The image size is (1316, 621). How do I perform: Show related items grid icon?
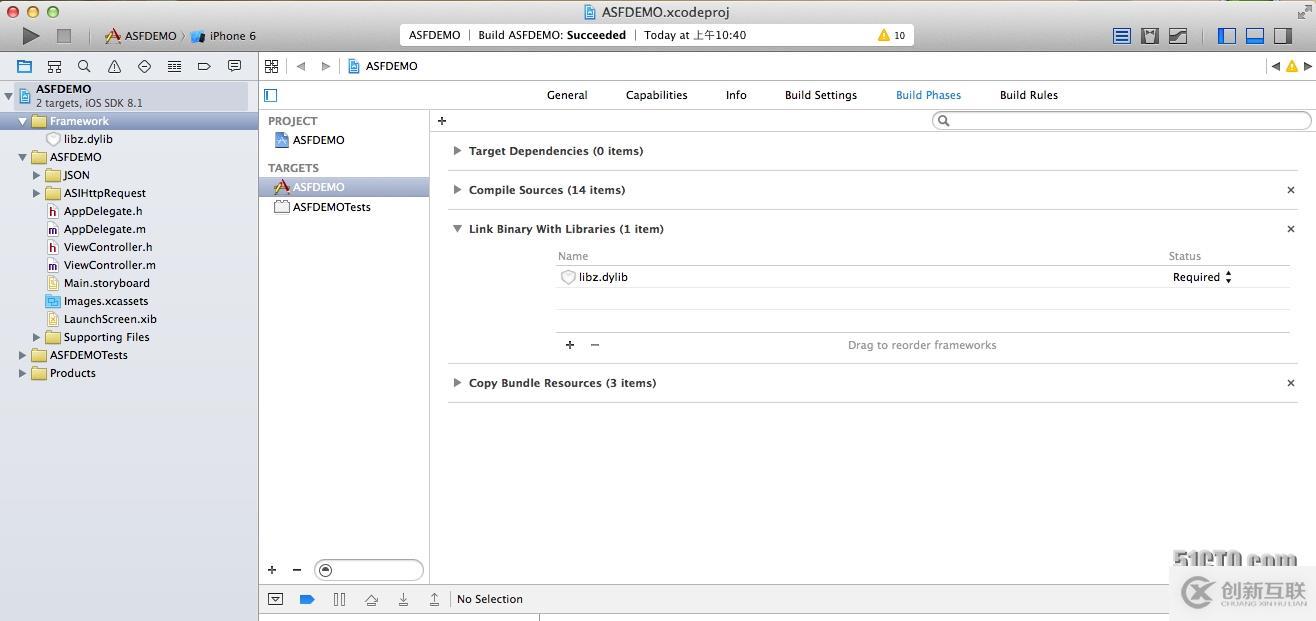(x=271, y=66)
